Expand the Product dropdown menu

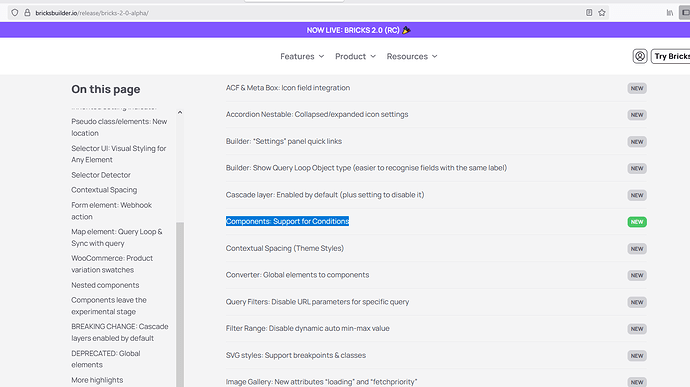(355, 56)
